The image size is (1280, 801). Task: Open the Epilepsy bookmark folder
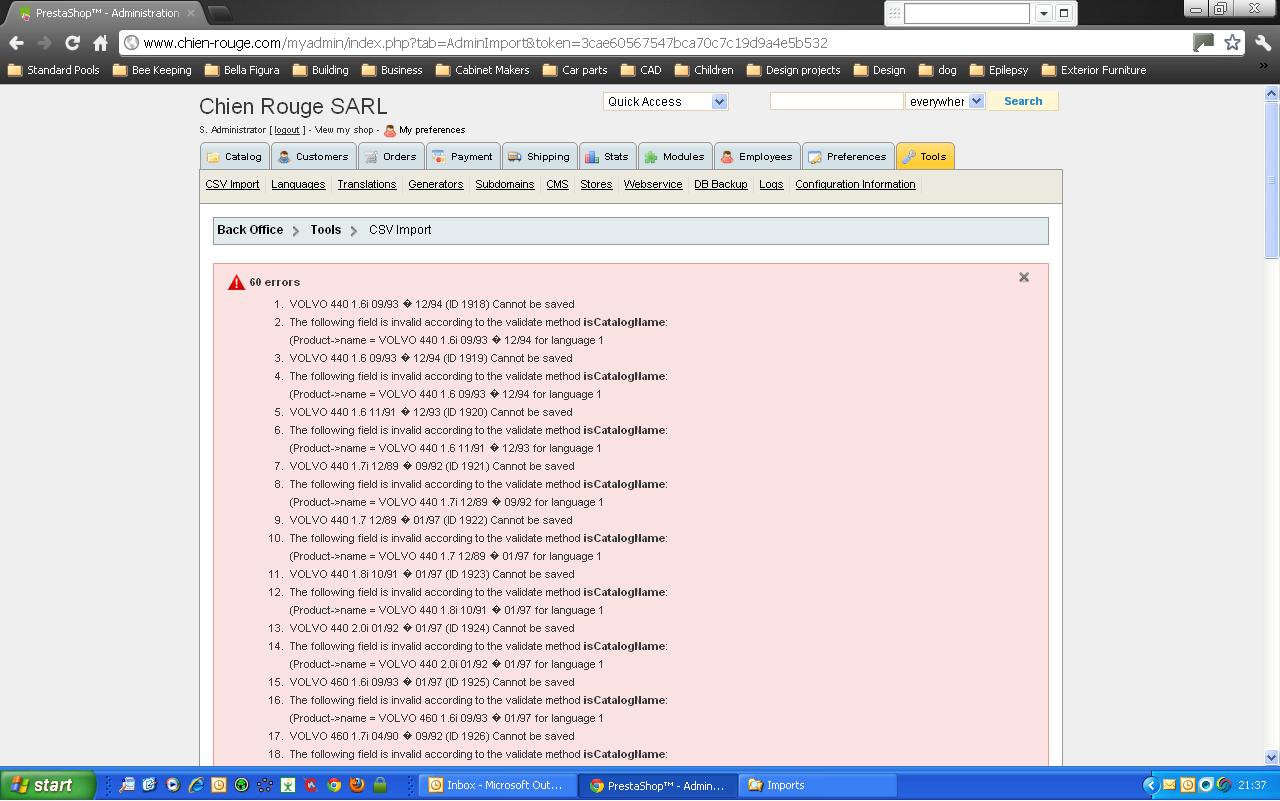pyautogui.click(x=999, y=71)
